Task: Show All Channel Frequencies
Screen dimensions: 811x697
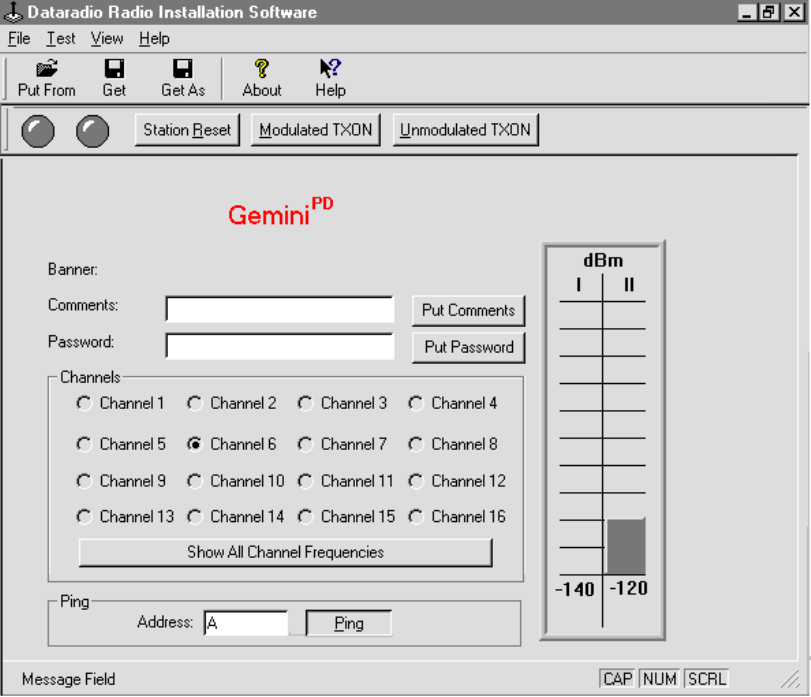Action: point(286,553)
